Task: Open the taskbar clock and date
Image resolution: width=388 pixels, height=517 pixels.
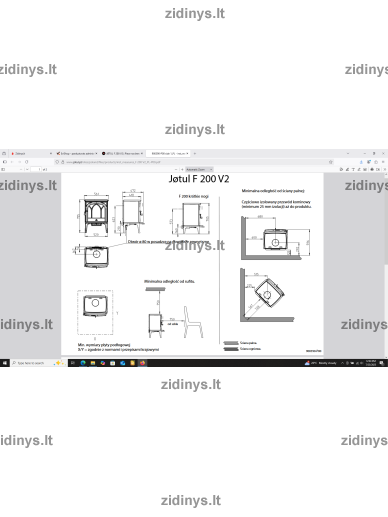Action: click(x=371, y=363)
